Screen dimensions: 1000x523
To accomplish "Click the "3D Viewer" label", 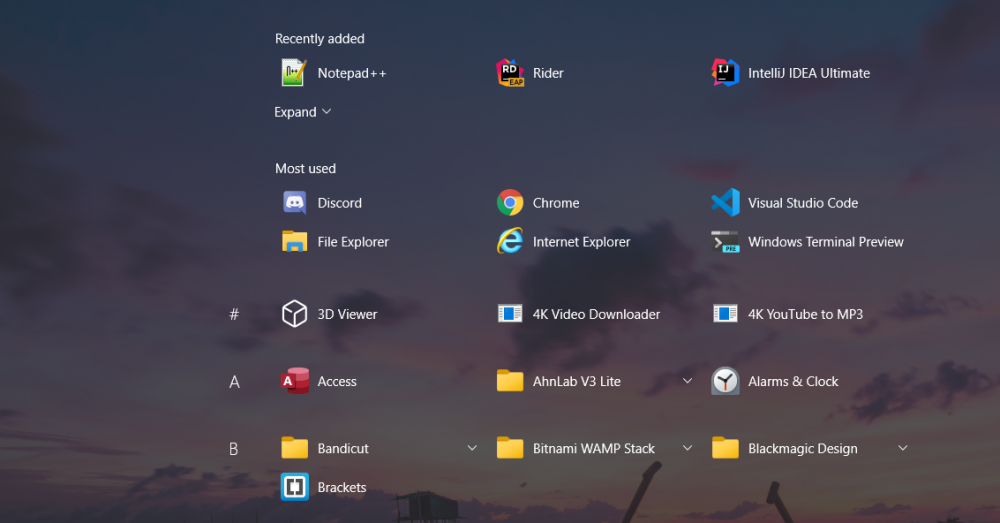I will 348,314.
